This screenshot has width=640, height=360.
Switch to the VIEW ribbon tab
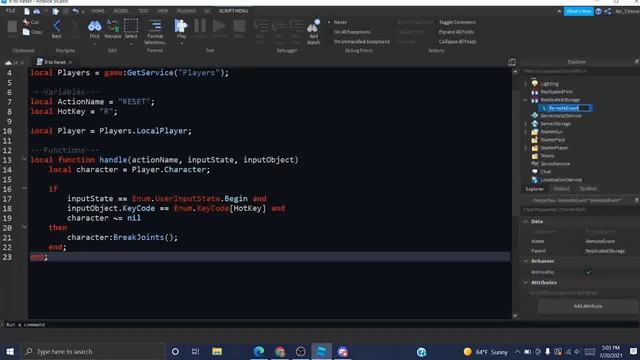pos(163,11)
